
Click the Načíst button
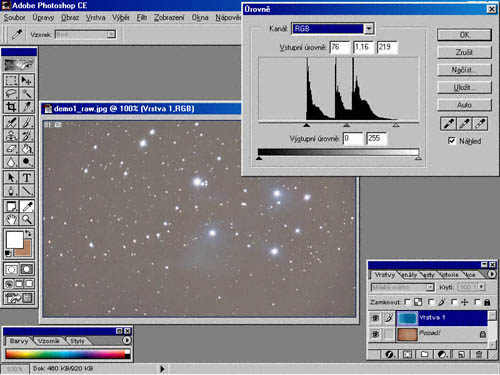[464, 70]
